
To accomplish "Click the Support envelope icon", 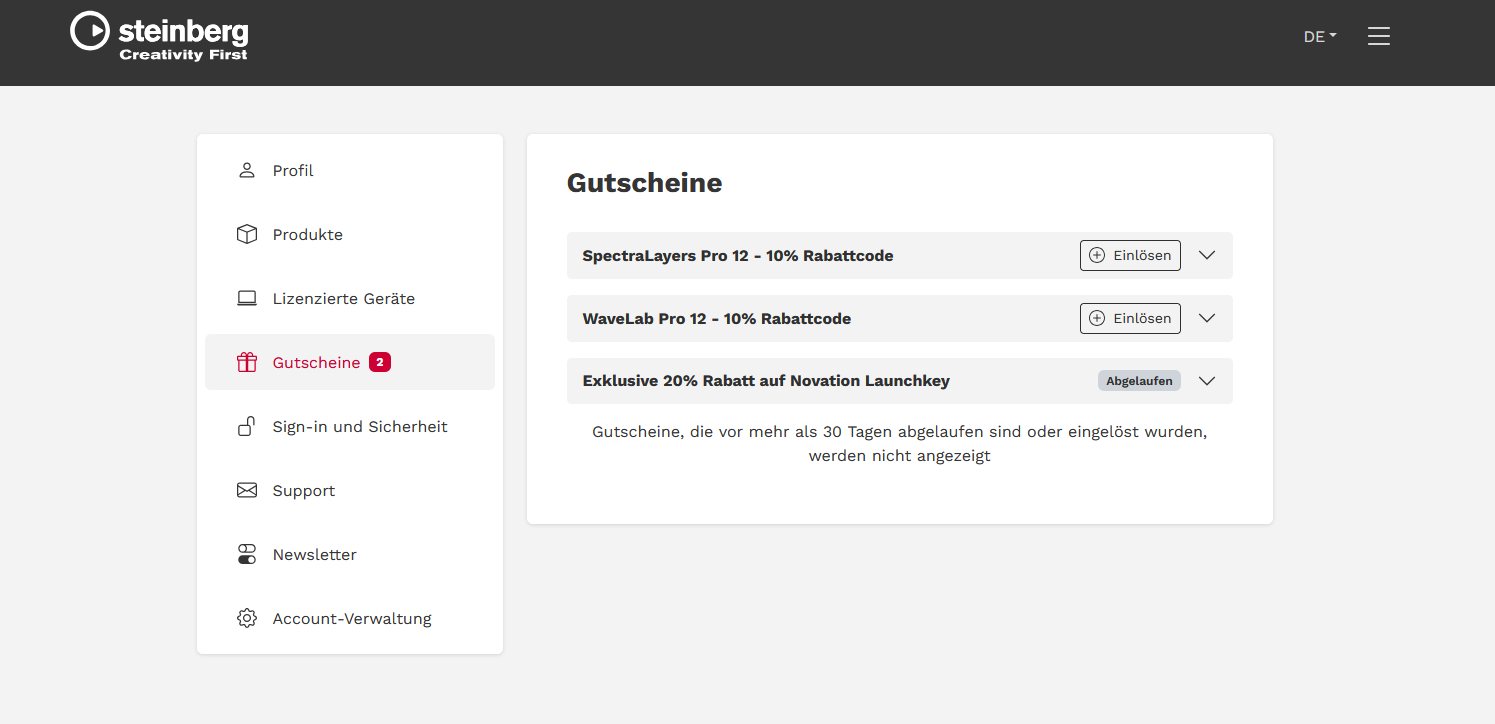I will point(247,490).
